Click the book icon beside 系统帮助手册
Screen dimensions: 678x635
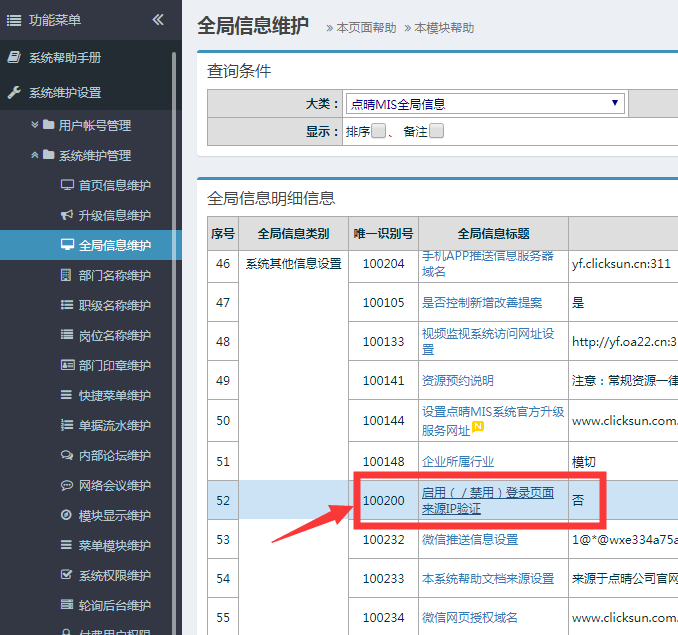(x=14, y=58)
